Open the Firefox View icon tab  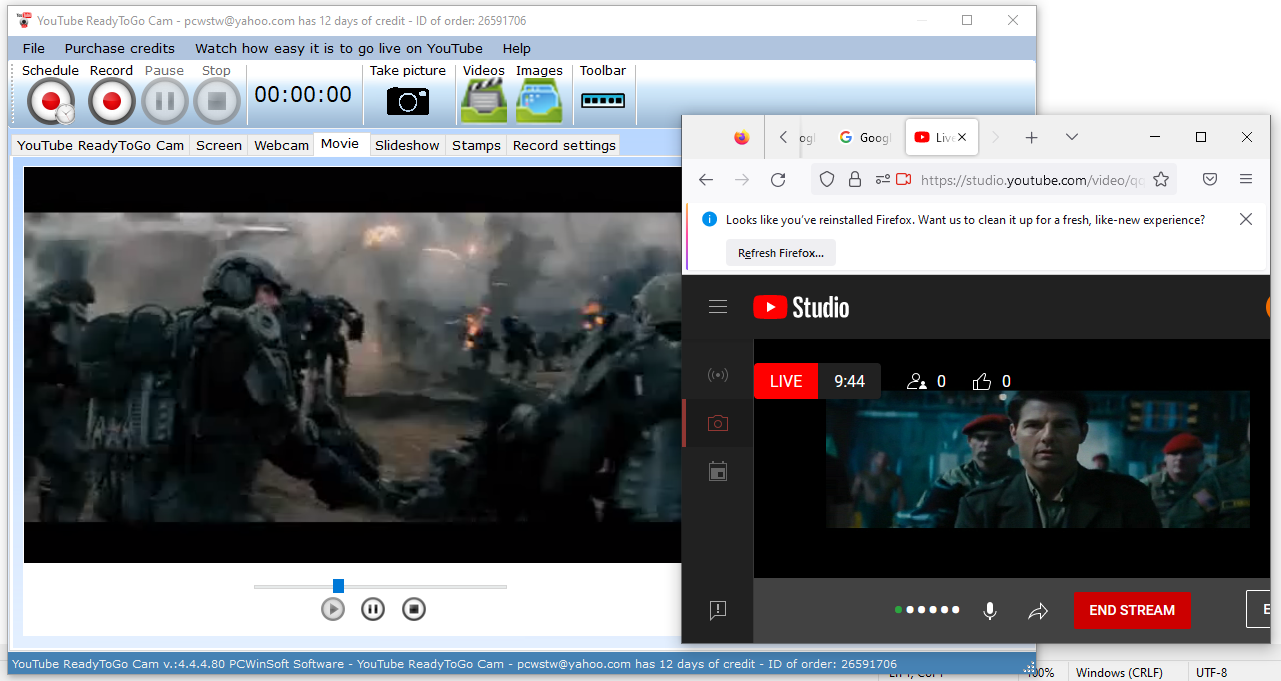[741, 138]
